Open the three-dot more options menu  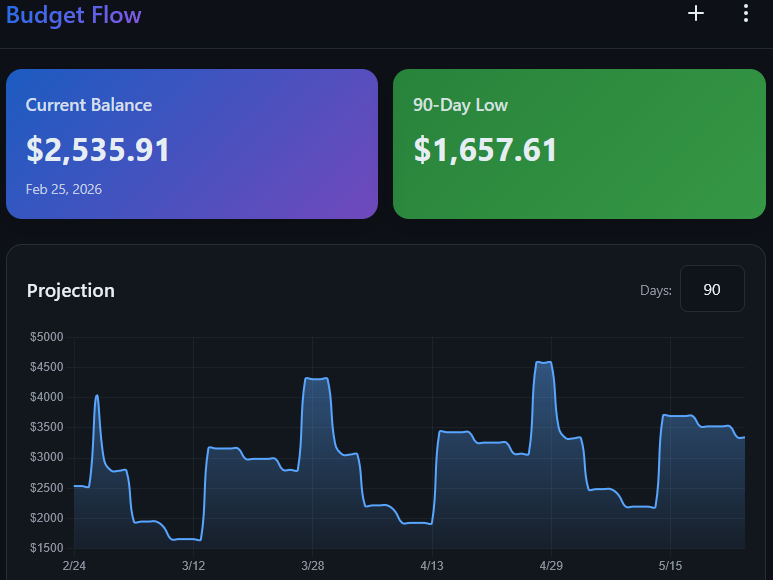(745, 13)
